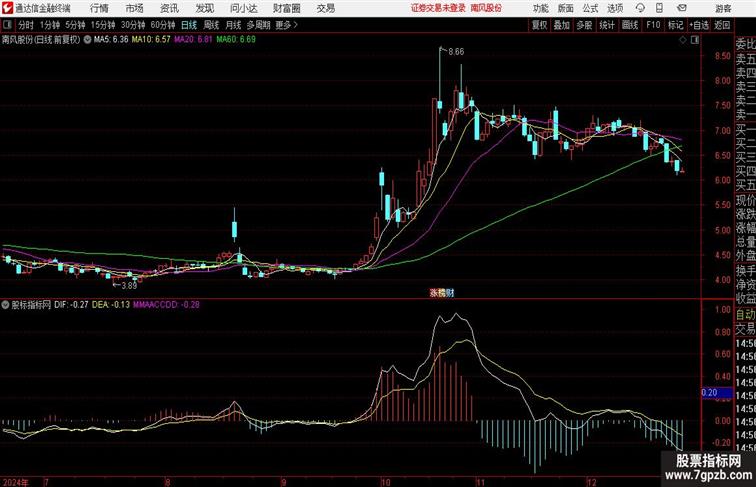
Task: Switch to 30分钟 period
Action: (x=133, y=25)
